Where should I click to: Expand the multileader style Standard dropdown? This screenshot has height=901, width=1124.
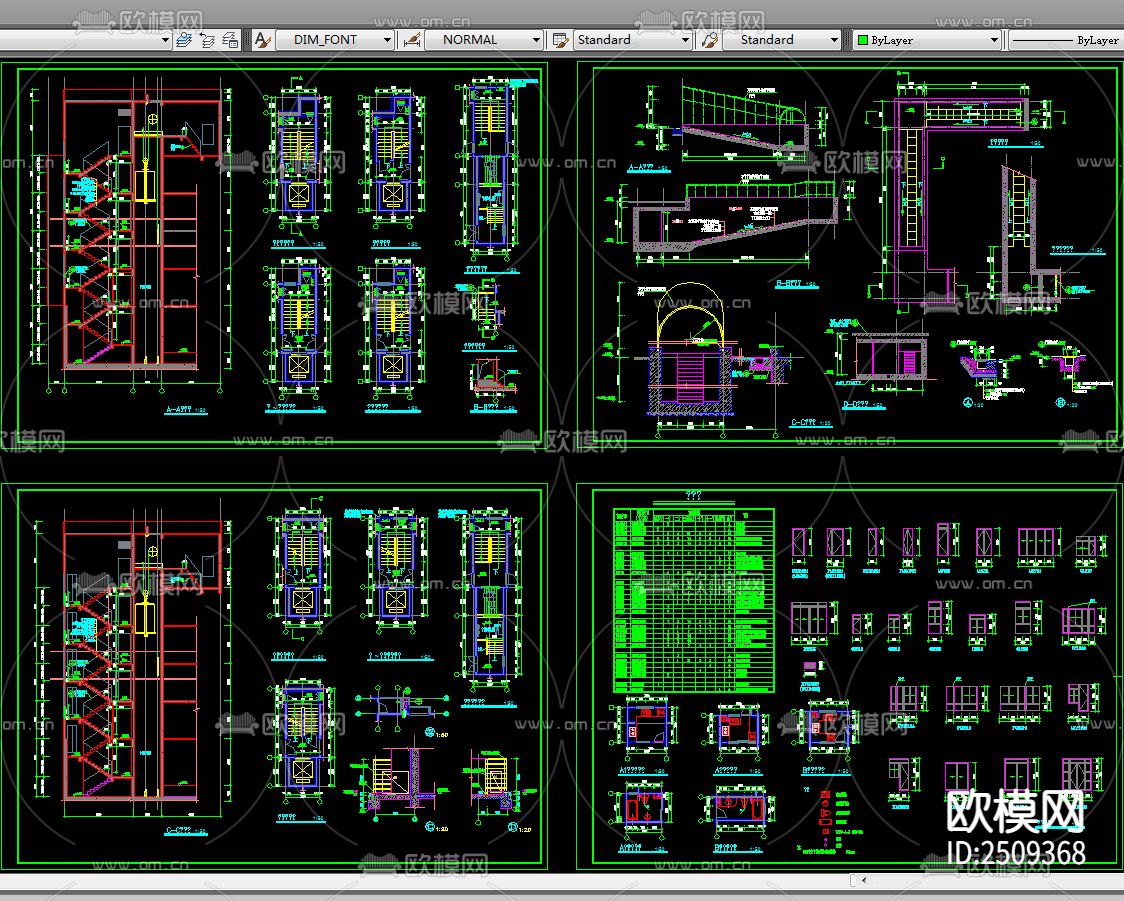834,40
